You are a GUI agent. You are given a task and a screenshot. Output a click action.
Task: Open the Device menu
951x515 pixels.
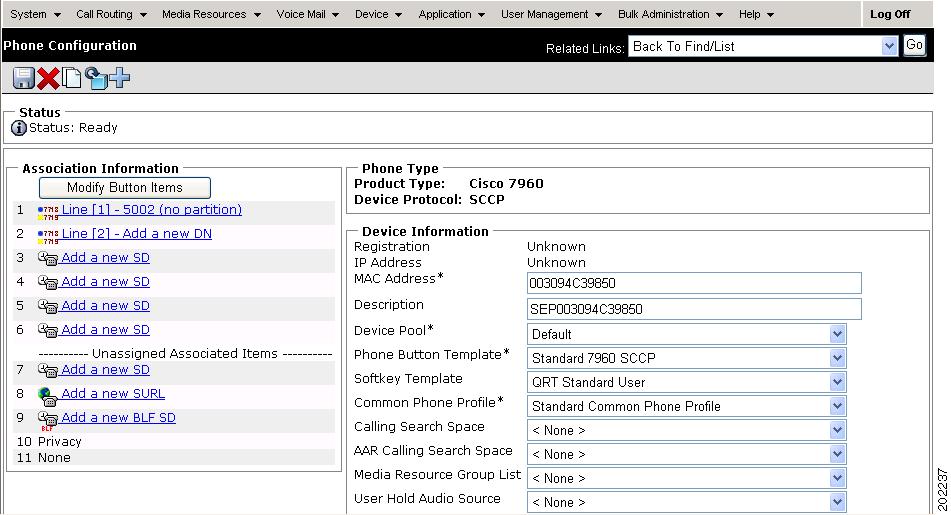(x=378, y=14)
